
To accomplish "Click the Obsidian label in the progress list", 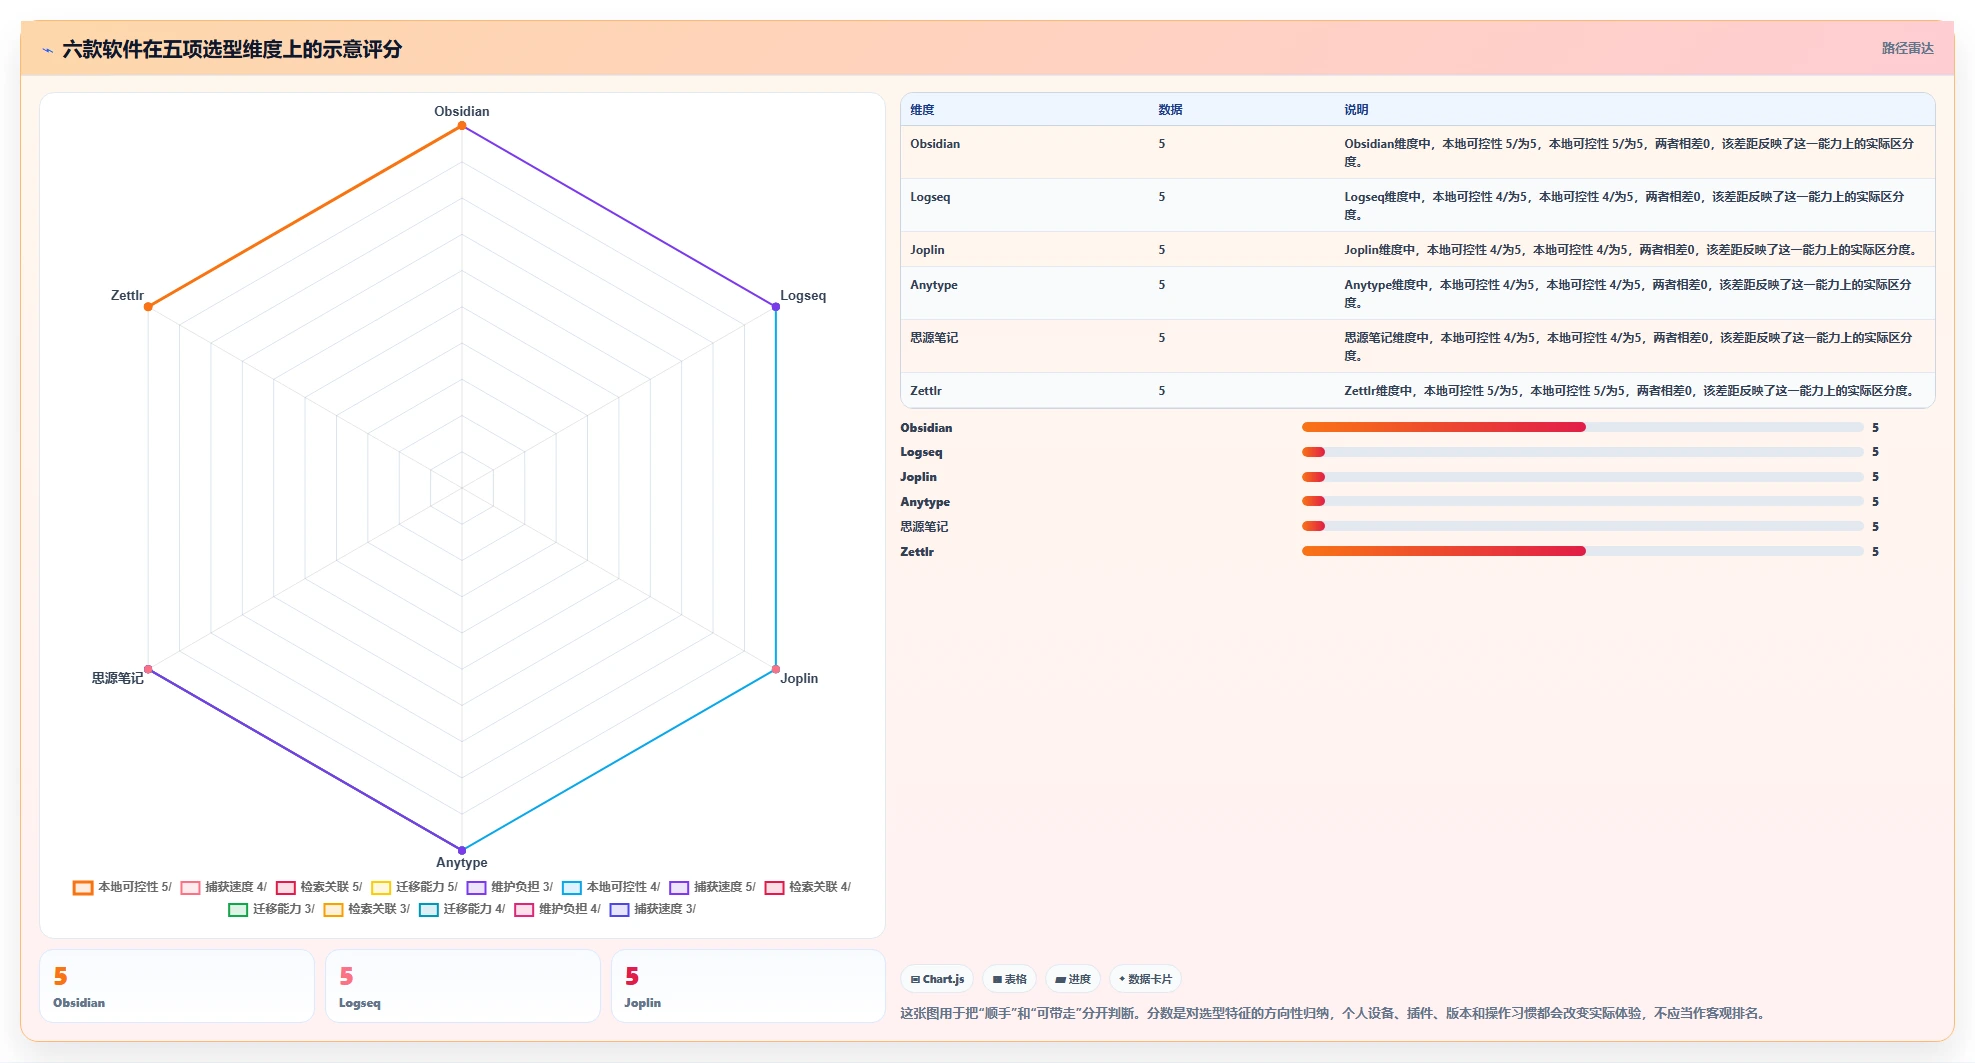I will click(x=926, y=428).
